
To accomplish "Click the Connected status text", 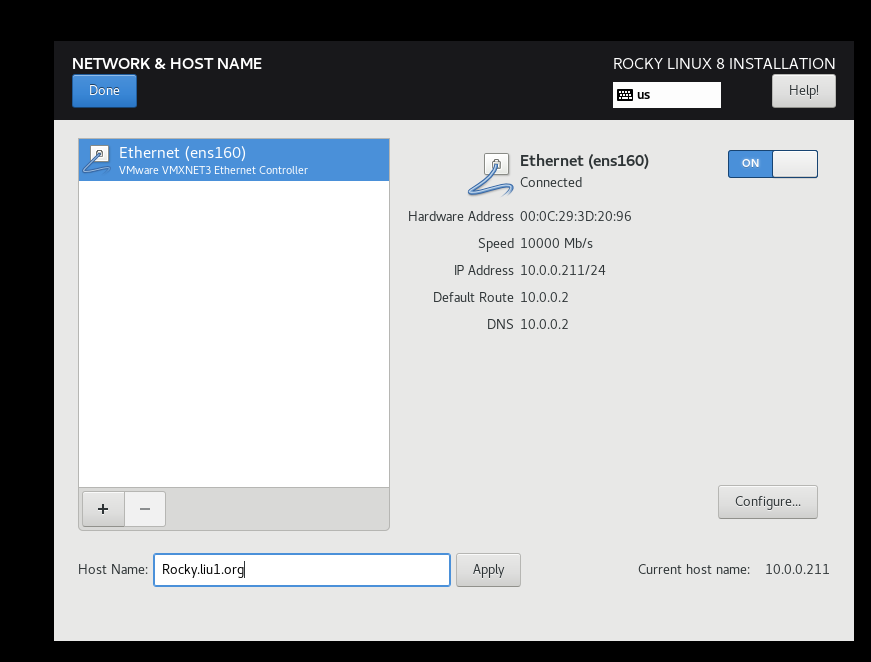I will point(551,183).
